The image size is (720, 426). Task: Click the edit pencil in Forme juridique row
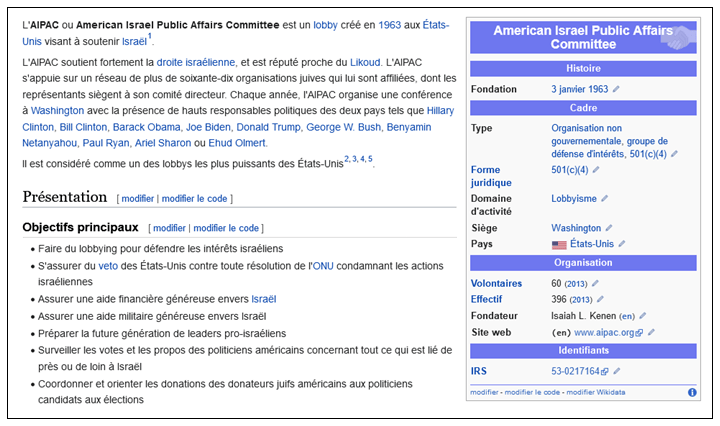[x=596, y=170]
